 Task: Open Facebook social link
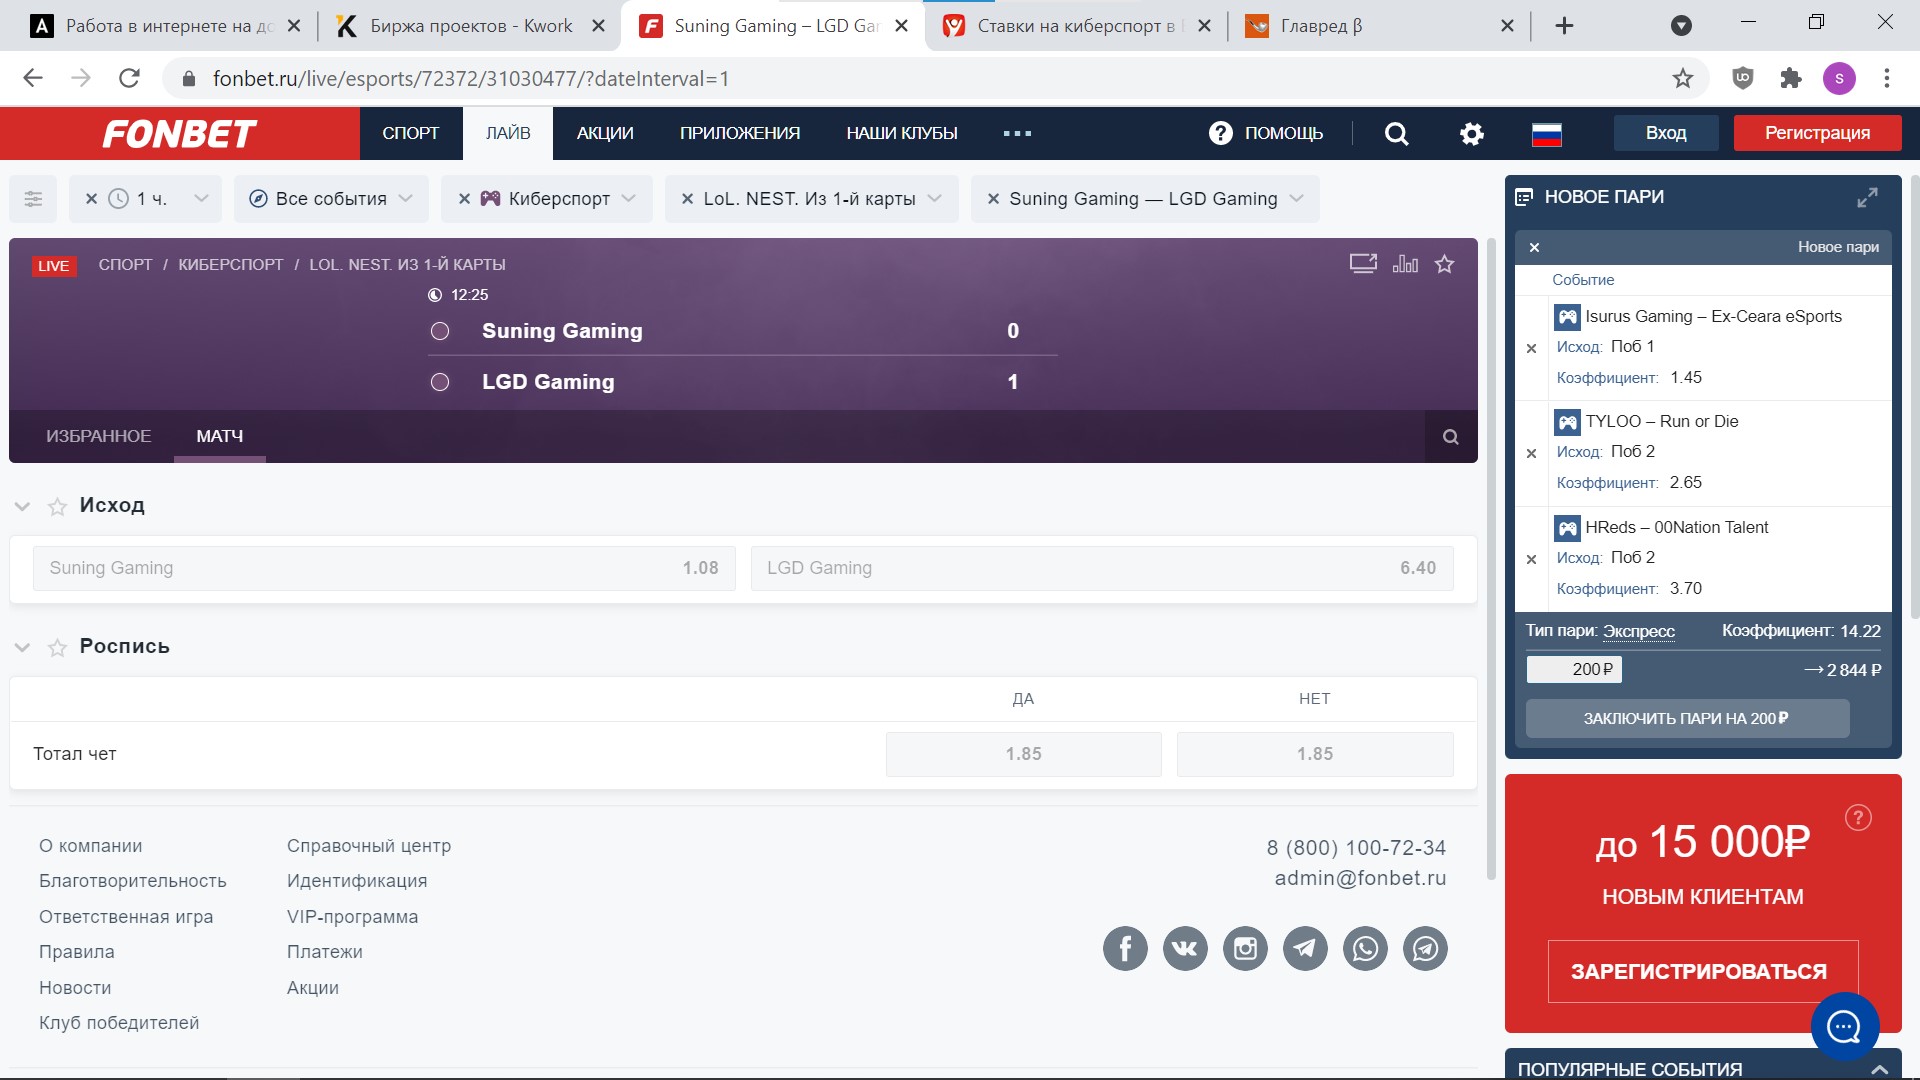point(1125,948)
